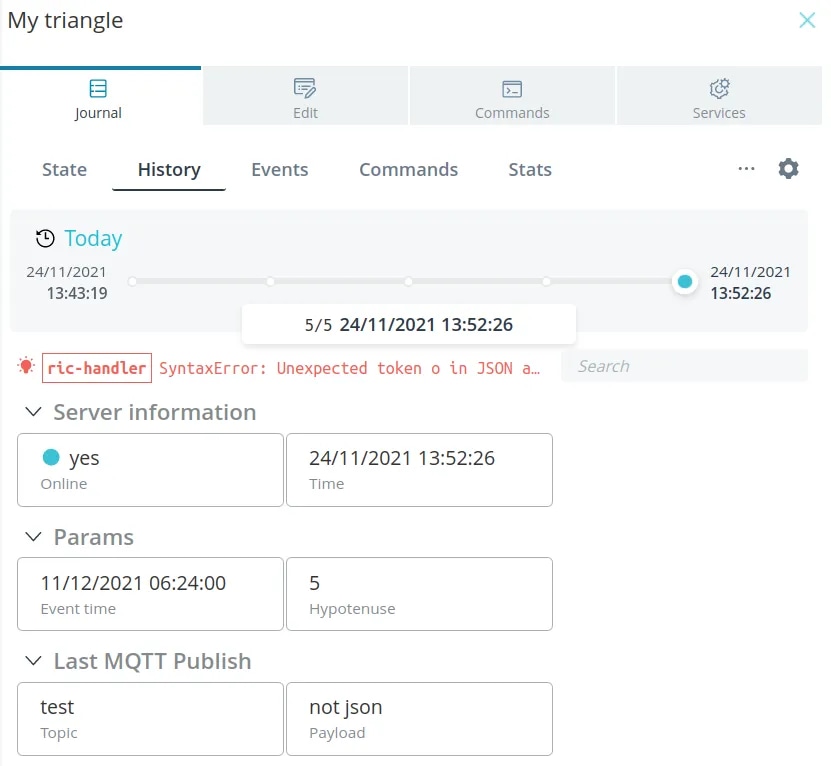Click the Today date range link
Screen dimensions: 831x766
(93, 239)
